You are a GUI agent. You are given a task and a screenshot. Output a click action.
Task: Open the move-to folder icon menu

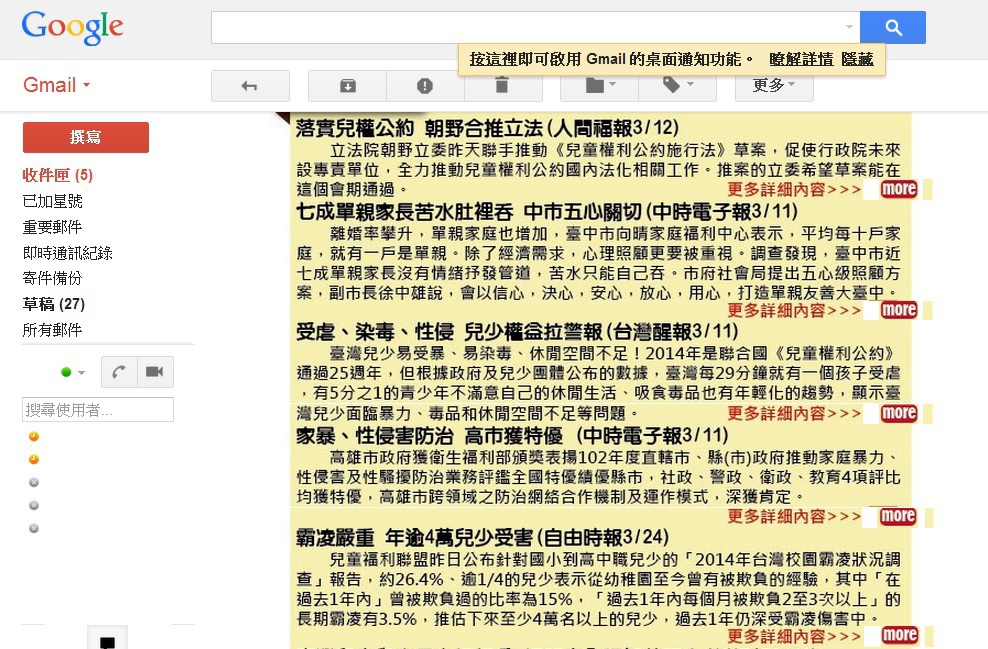(x=599, y=86)
